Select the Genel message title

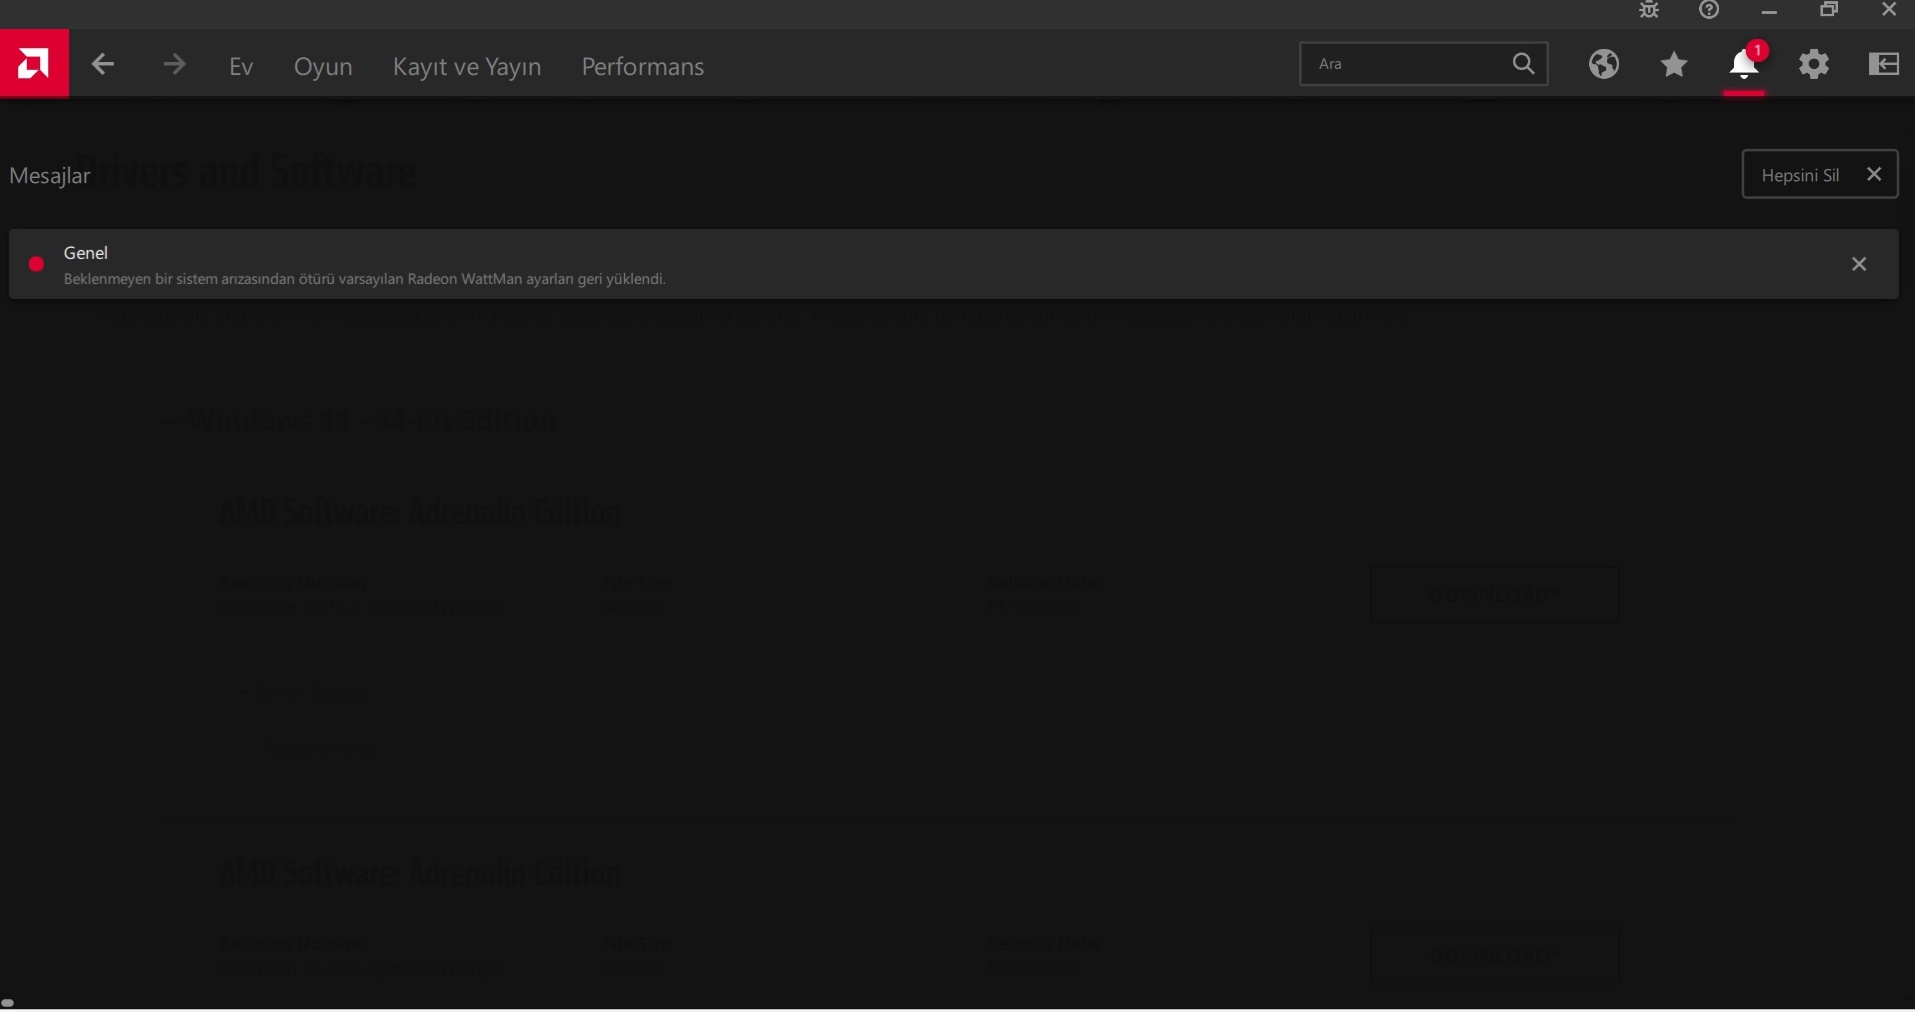click(86, 253)
